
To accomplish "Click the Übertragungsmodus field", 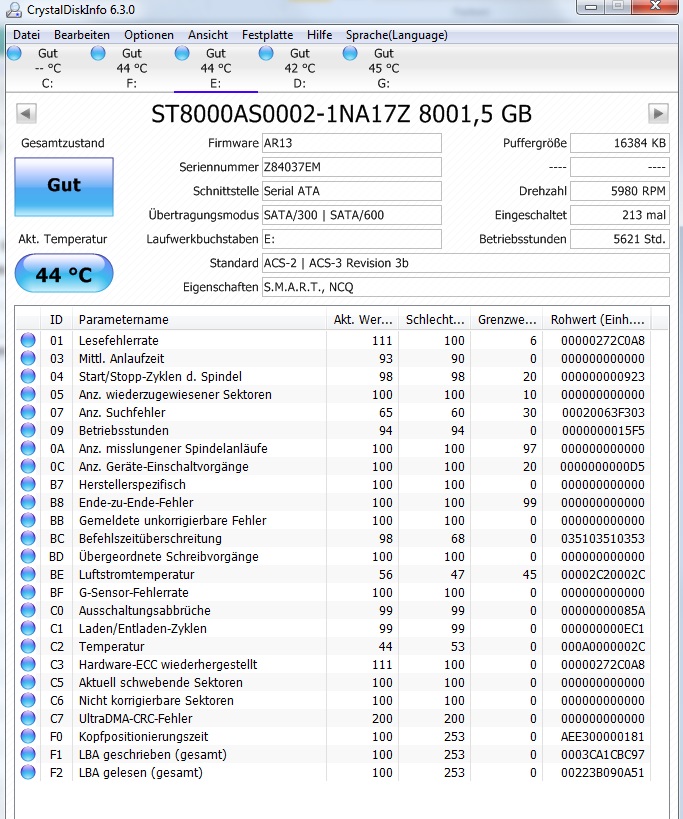I will coord(351,215).
